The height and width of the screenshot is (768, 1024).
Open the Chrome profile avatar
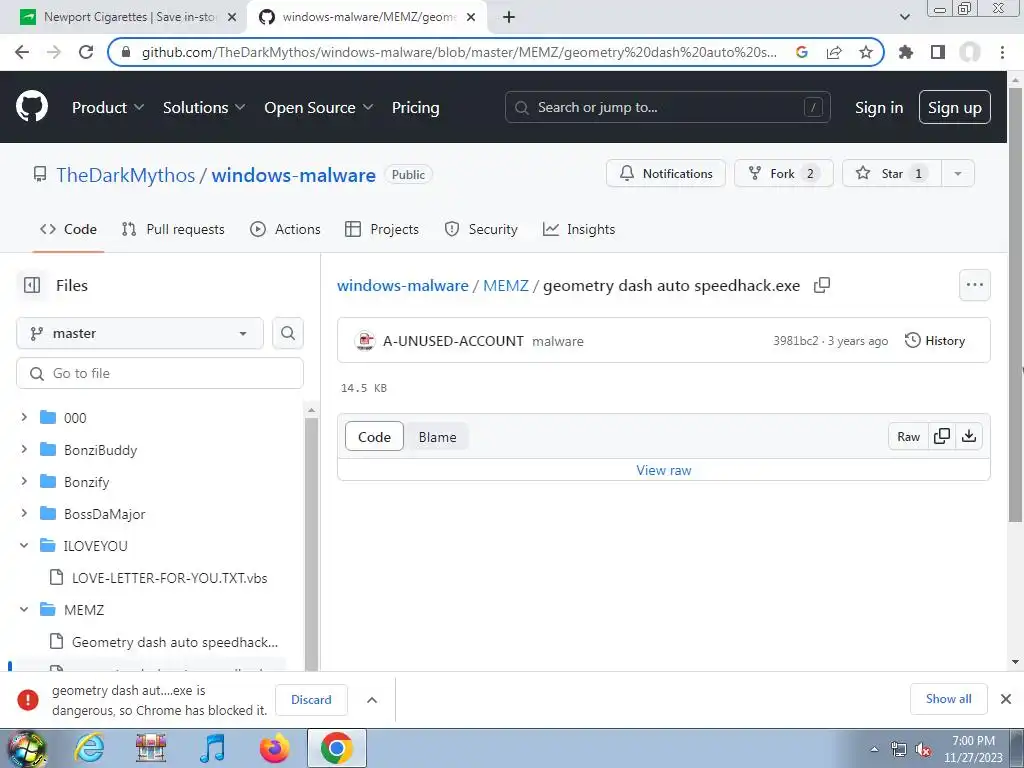pos(970,52)
